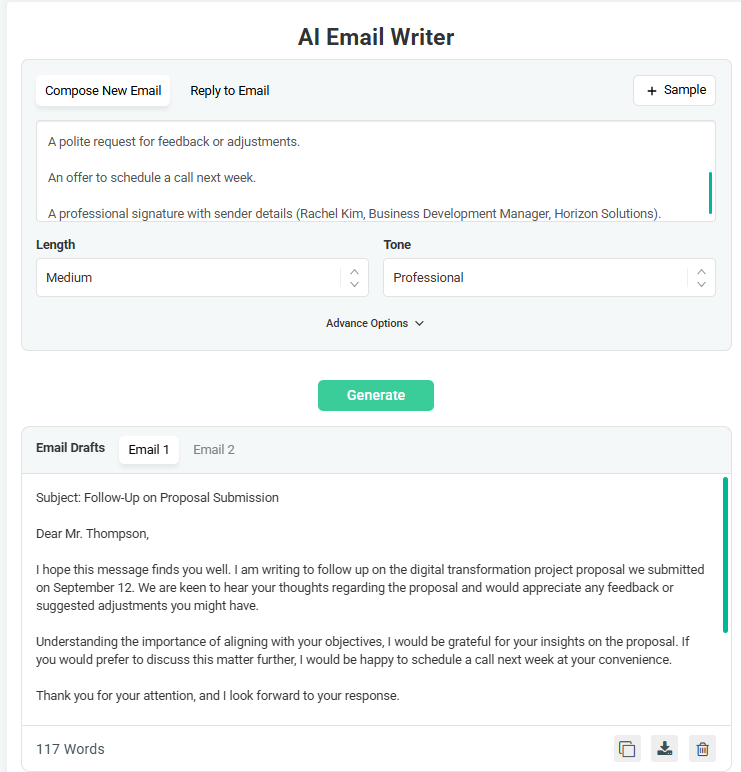Switch to Reply to Email tab
This screenshot has width=741, height=772.
point(230,91)
